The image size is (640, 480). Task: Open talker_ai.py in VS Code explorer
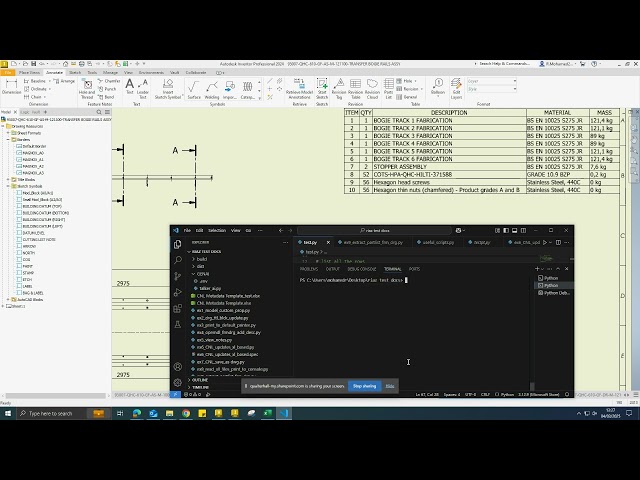click(x=210, y=289)
